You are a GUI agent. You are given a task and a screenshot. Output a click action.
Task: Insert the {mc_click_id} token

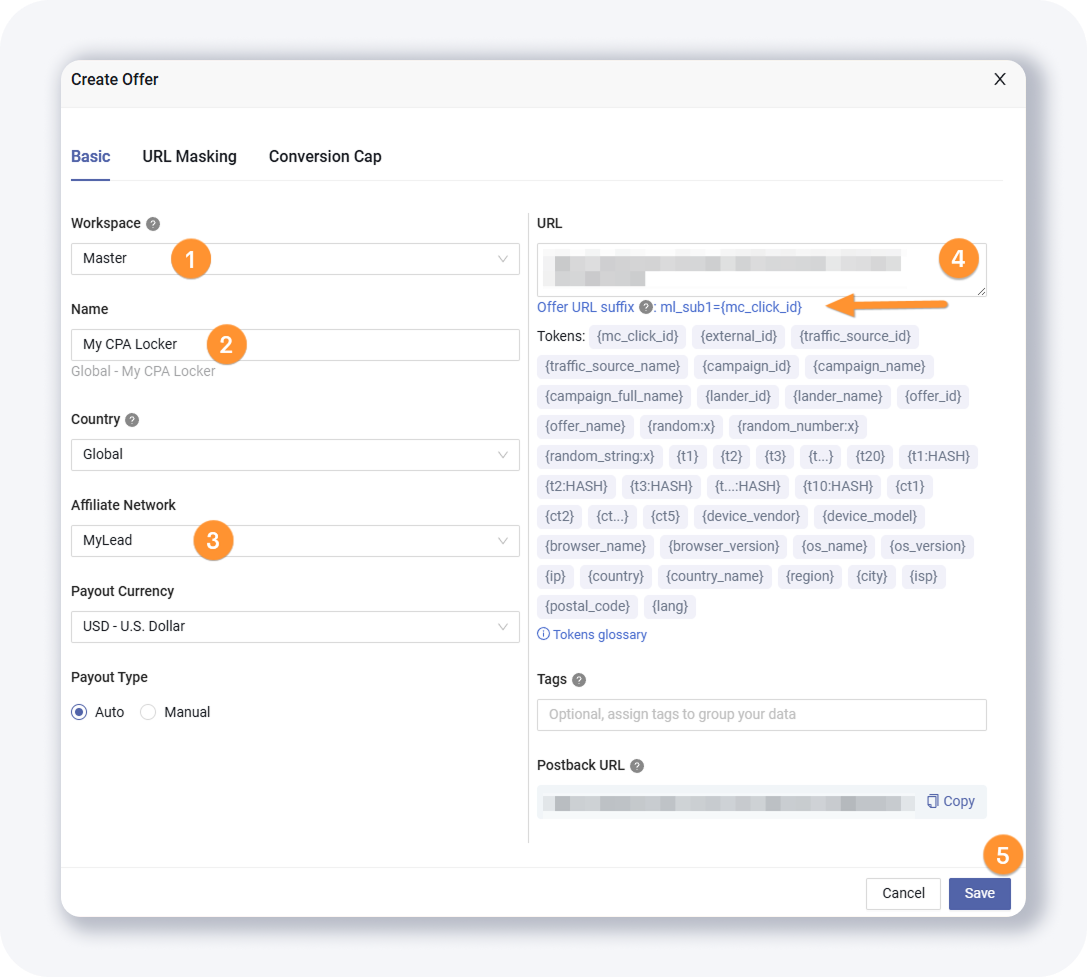pos(637,336)
